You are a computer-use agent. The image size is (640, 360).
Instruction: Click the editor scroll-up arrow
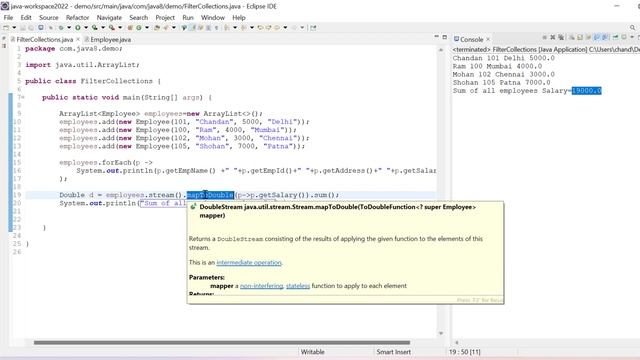tap(441, 50)
